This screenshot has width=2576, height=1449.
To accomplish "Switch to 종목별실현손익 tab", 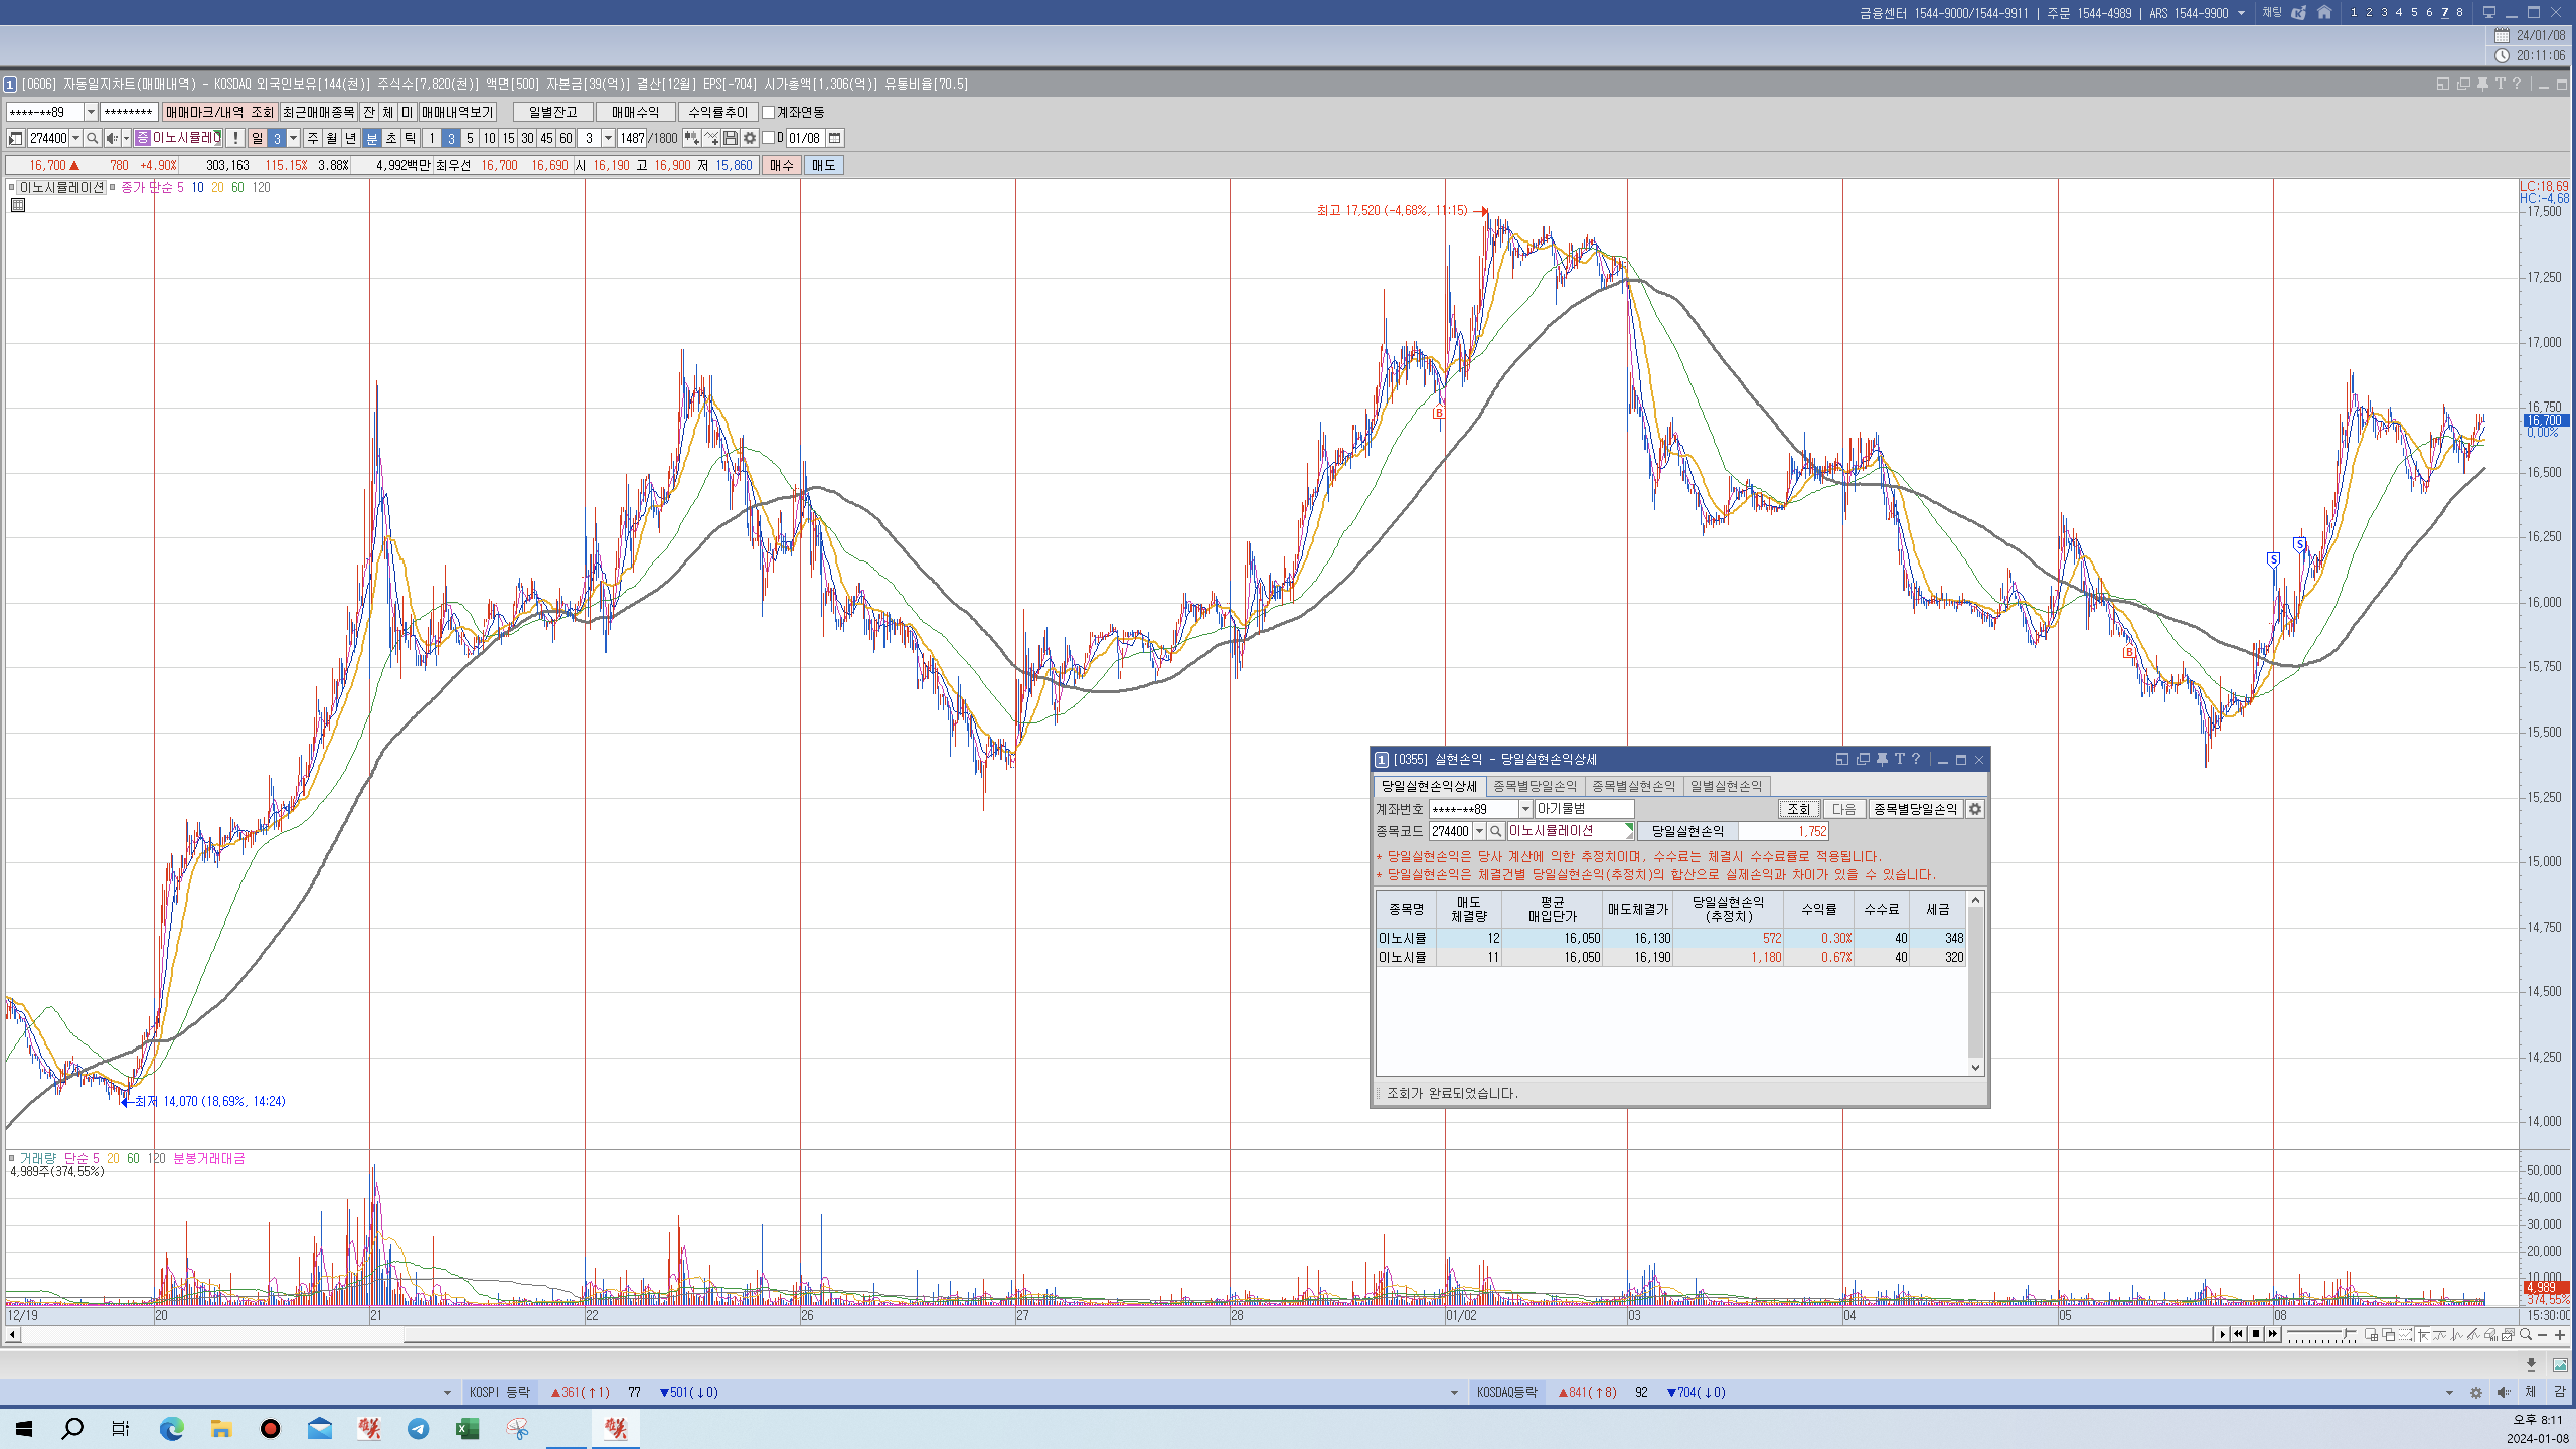I will 1634,786.
